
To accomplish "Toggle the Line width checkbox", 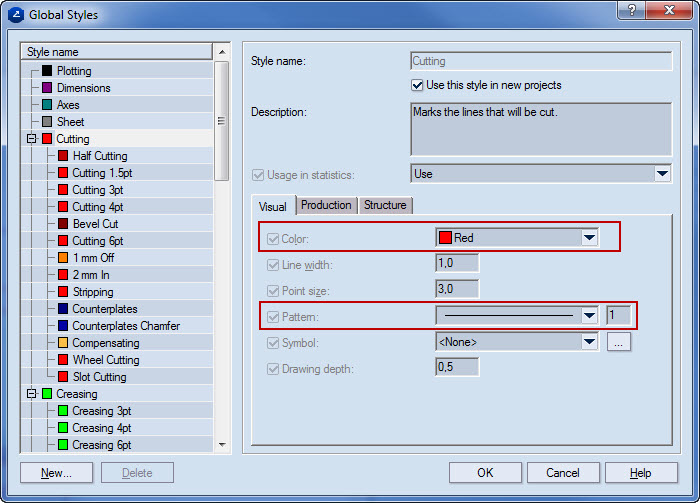I will pyautogui.click(x=273, y=265).
